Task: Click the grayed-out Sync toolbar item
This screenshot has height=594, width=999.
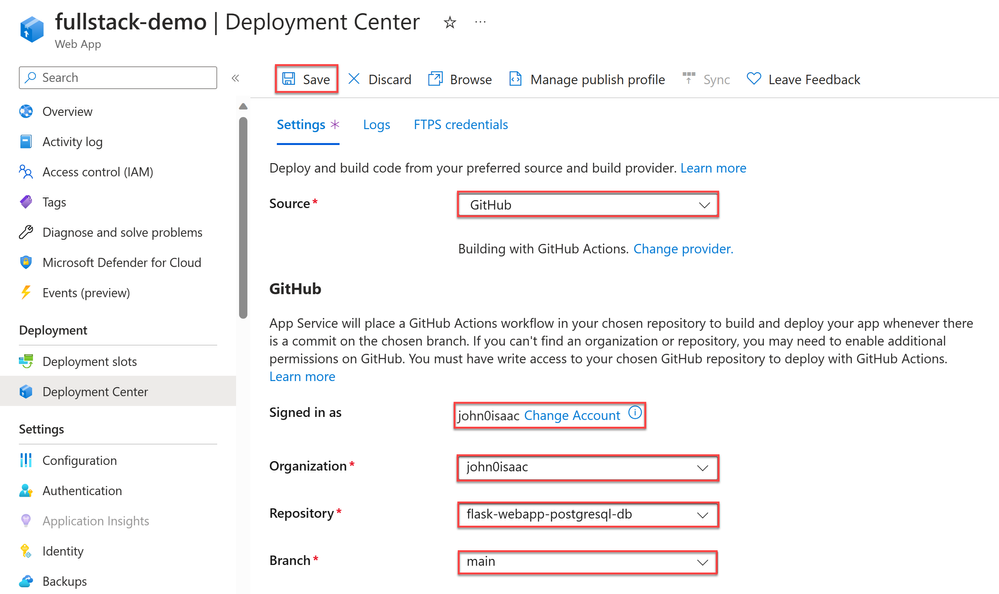Action: pos(706,79)
